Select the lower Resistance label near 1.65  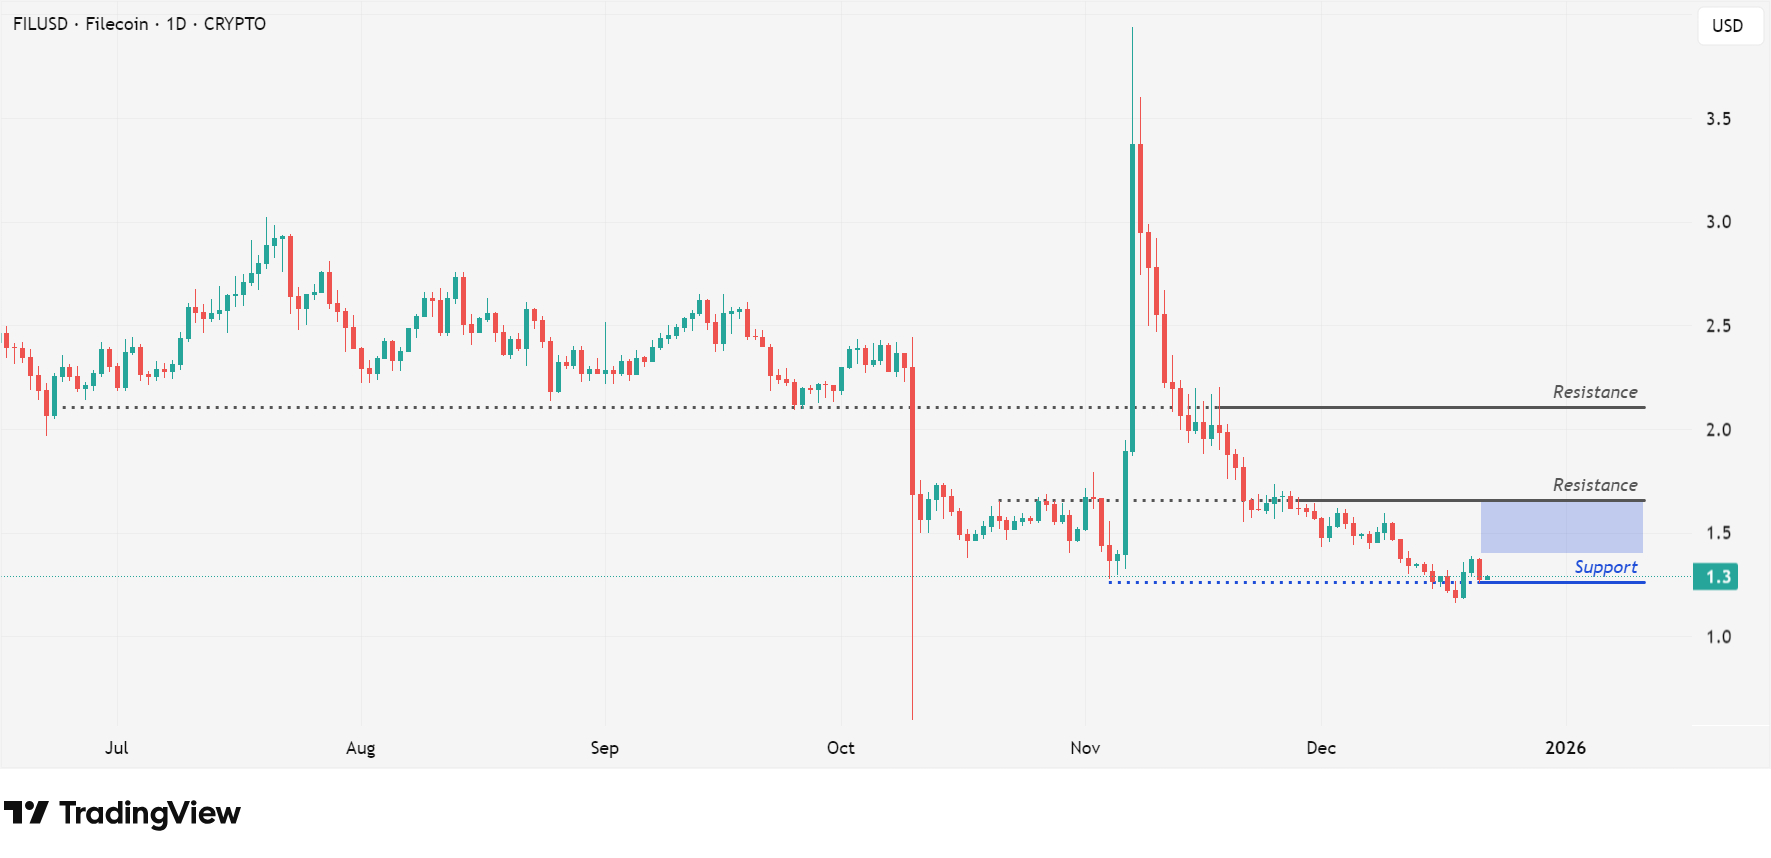1594,485
